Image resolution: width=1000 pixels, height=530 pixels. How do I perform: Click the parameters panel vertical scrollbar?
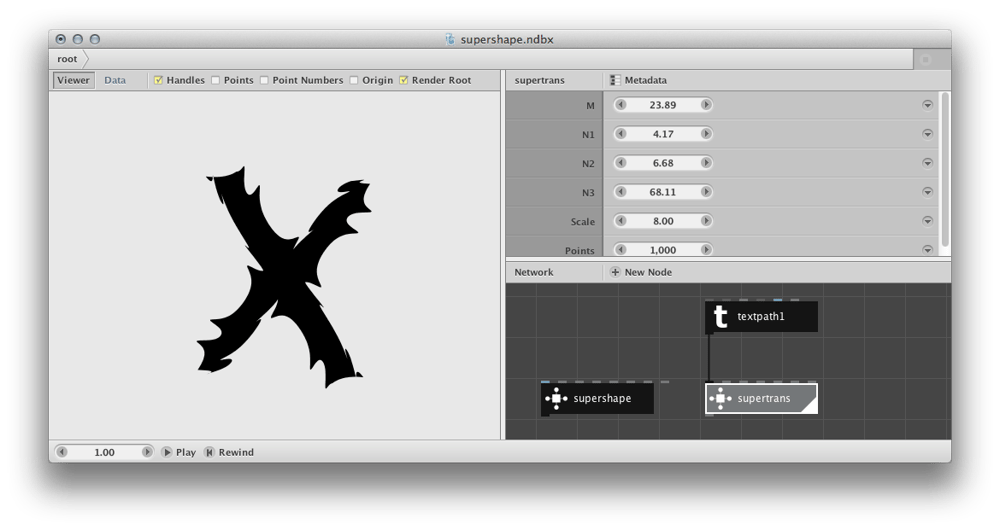(x=945, y=169)
